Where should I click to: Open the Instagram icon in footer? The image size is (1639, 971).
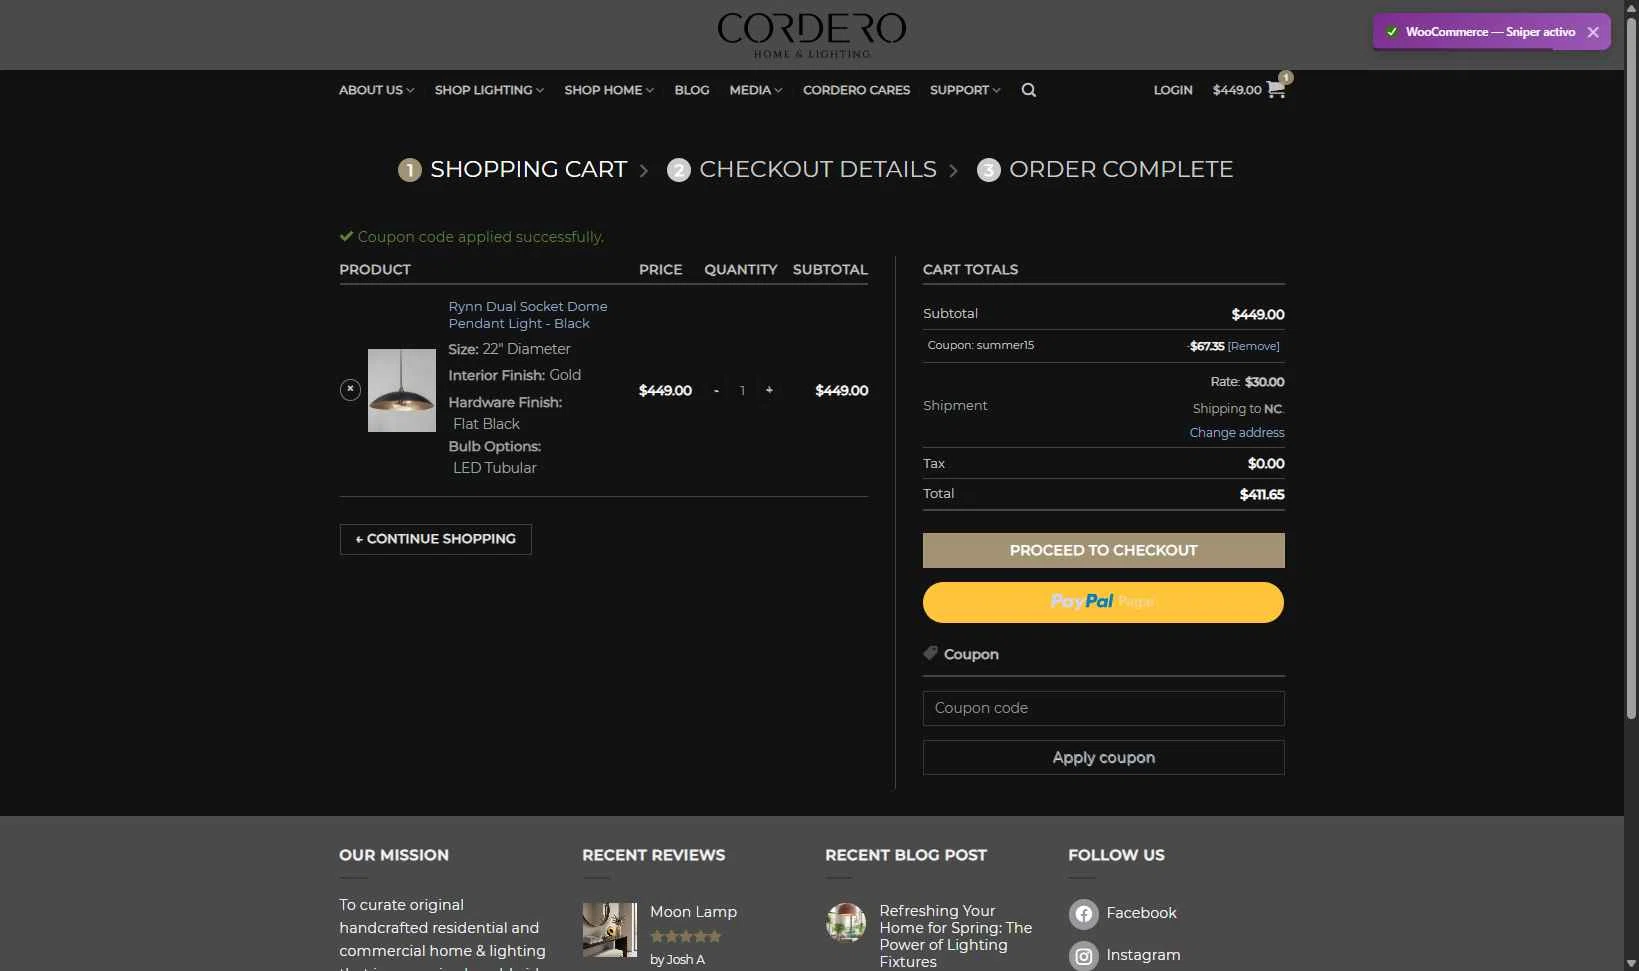(x=1083, y=956)
